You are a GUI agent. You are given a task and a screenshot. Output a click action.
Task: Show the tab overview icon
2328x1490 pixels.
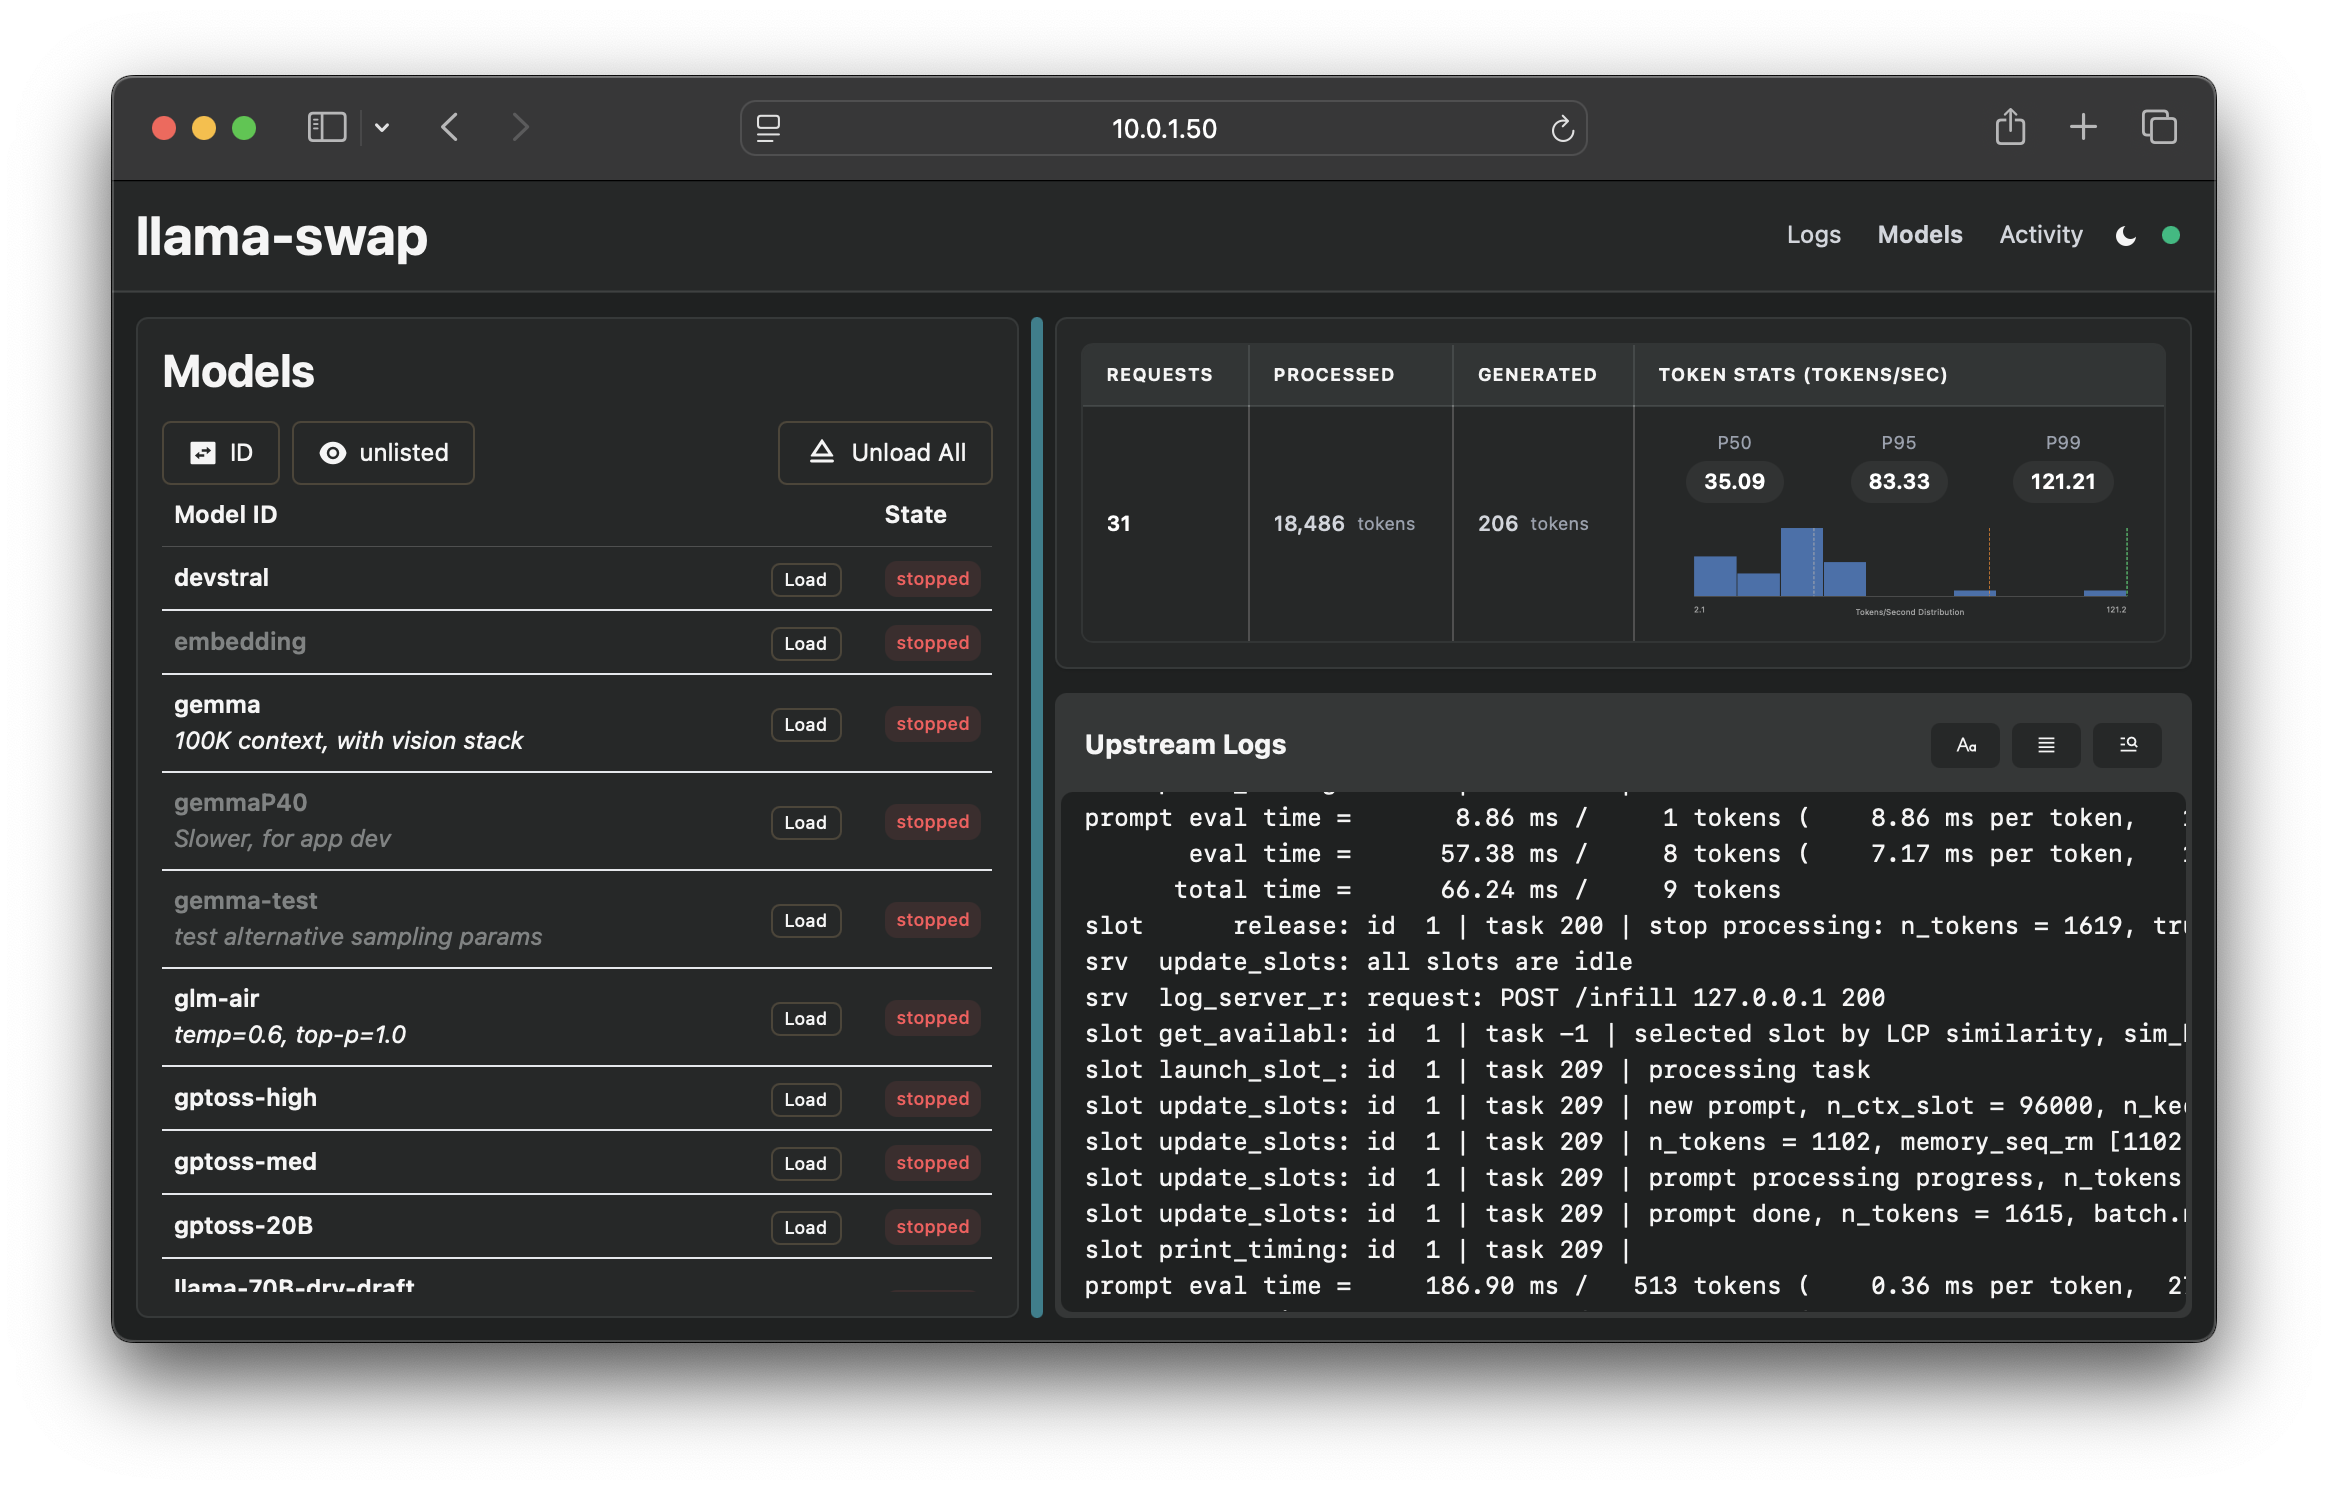pos(2159,128)
